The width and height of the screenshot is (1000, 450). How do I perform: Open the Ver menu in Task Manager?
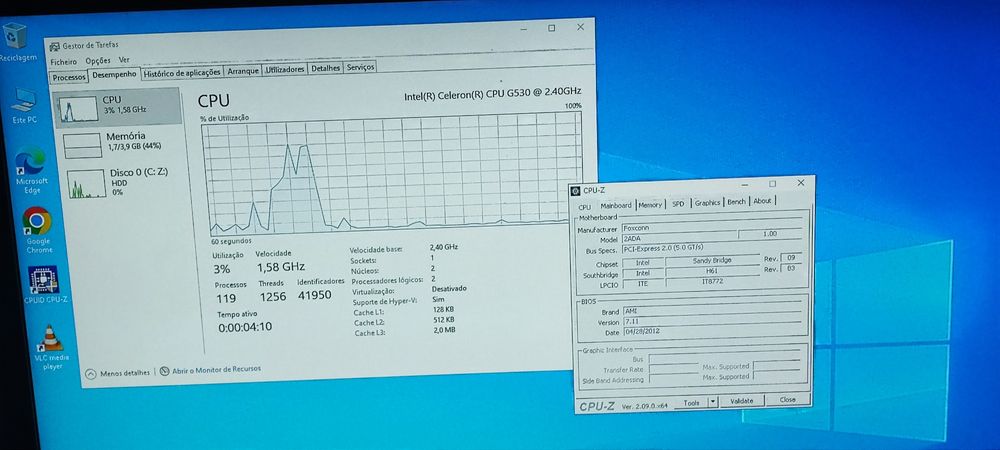pyautogui.click(x=124, y=59)
